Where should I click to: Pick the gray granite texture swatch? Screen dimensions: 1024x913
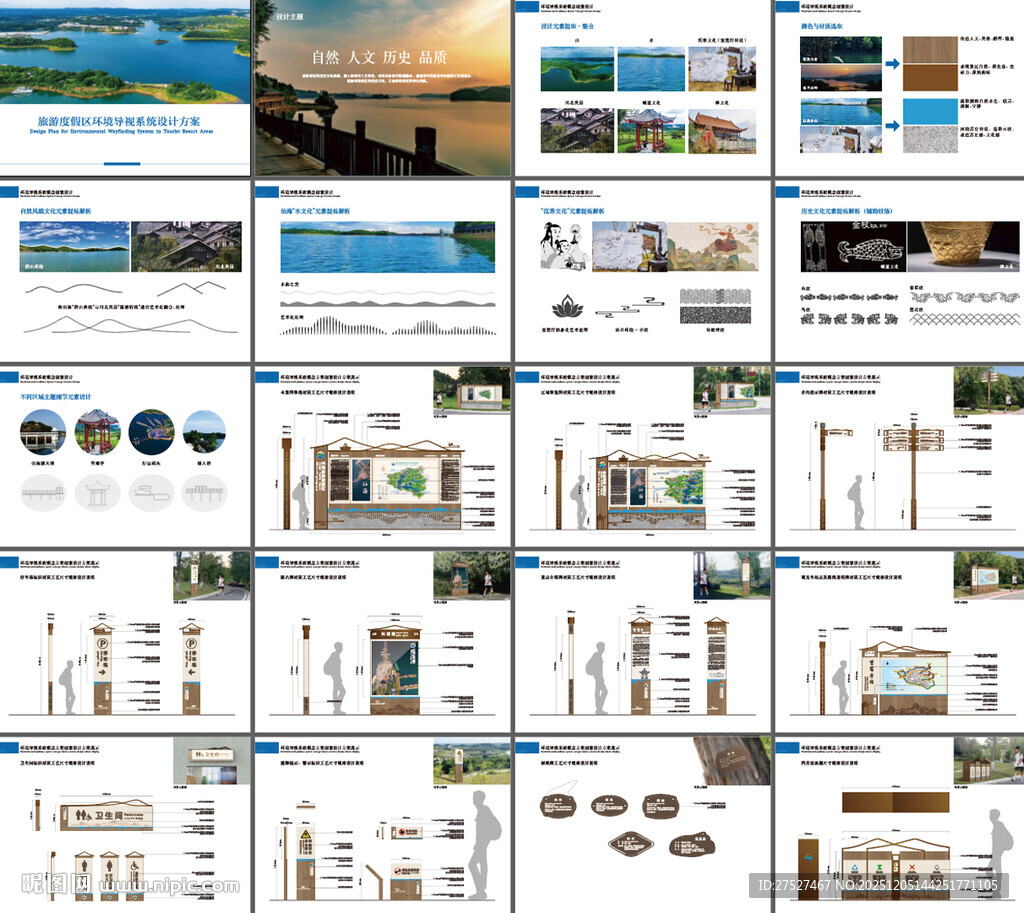click(x=930, y=139)
